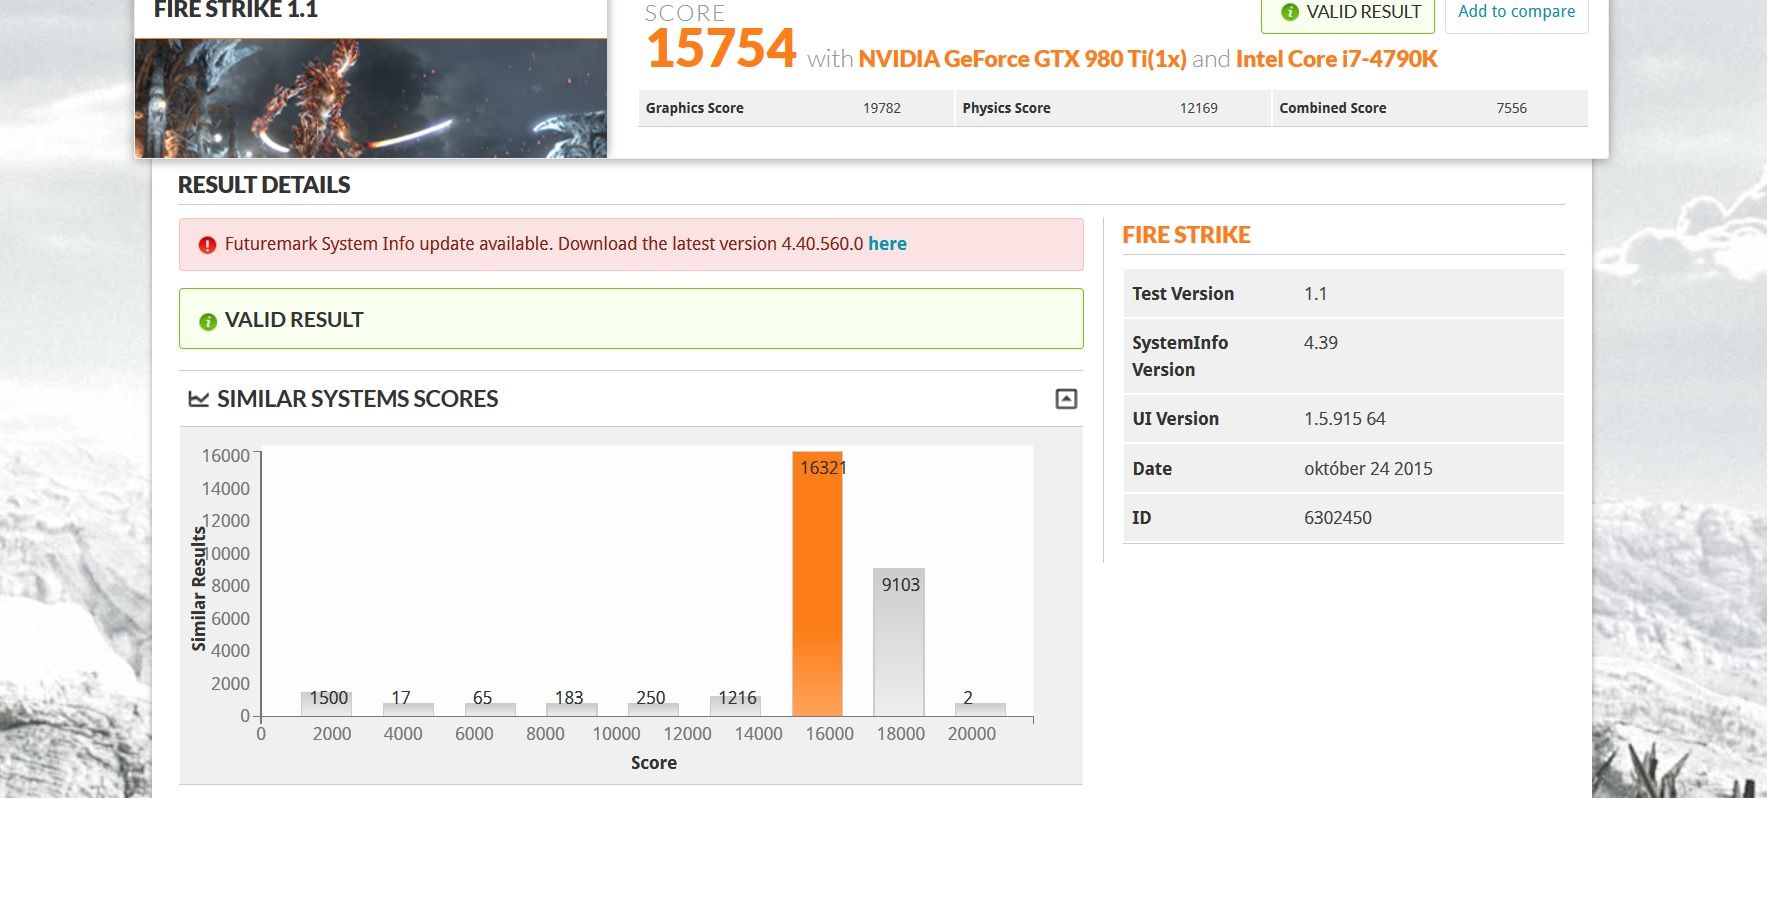Click the 17 bar label in chart
1767x902 pixels.
(401, 698)
